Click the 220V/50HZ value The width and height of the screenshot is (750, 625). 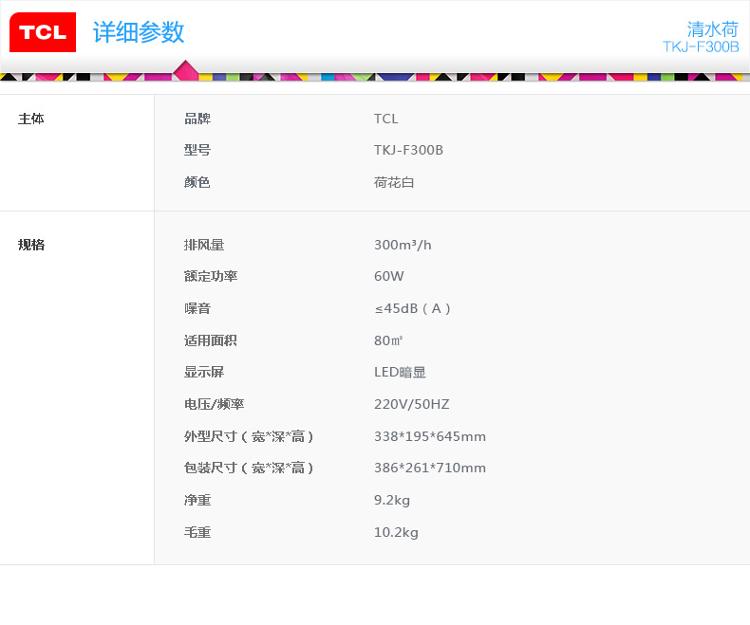pos(412,404)
